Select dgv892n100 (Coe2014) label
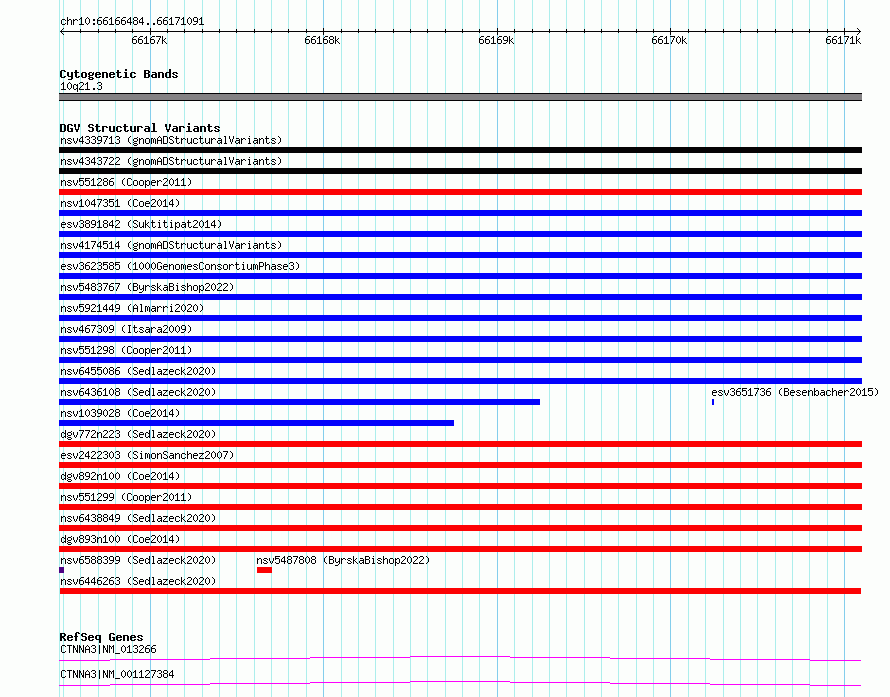890x697 pixels. coord(120,476)
